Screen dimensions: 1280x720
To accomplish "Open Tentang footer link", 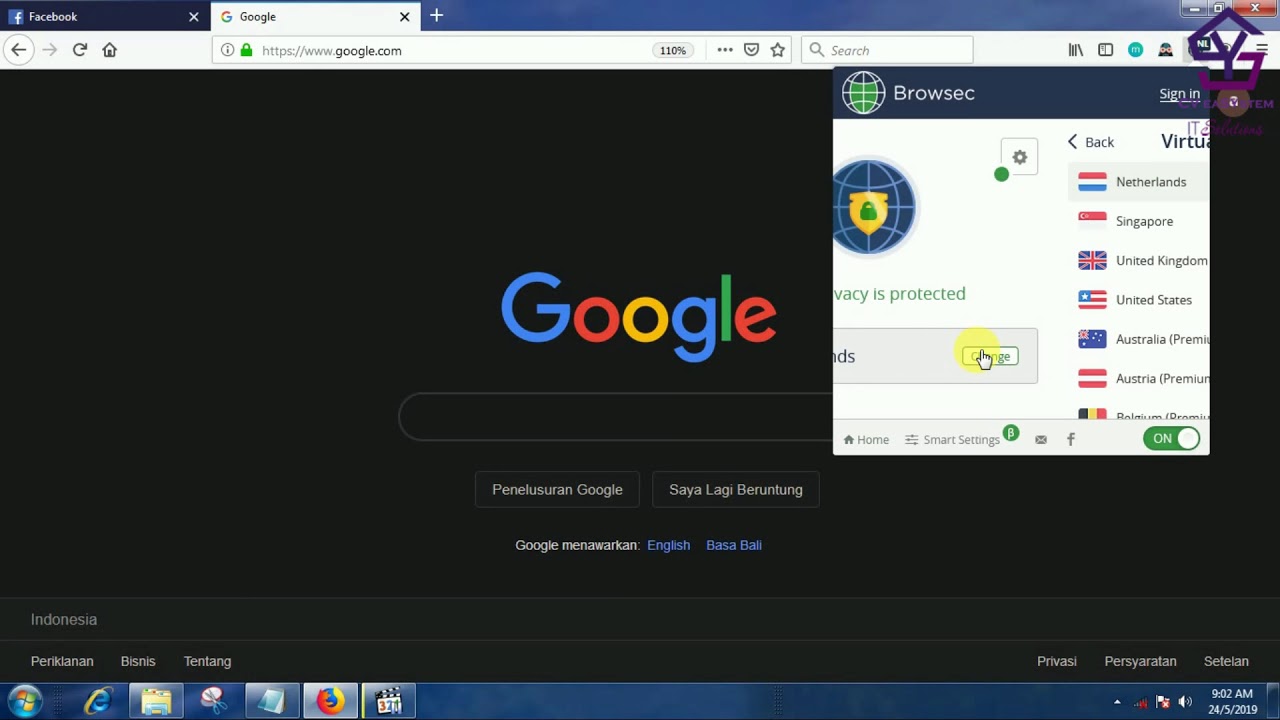I will coord(207,661).
